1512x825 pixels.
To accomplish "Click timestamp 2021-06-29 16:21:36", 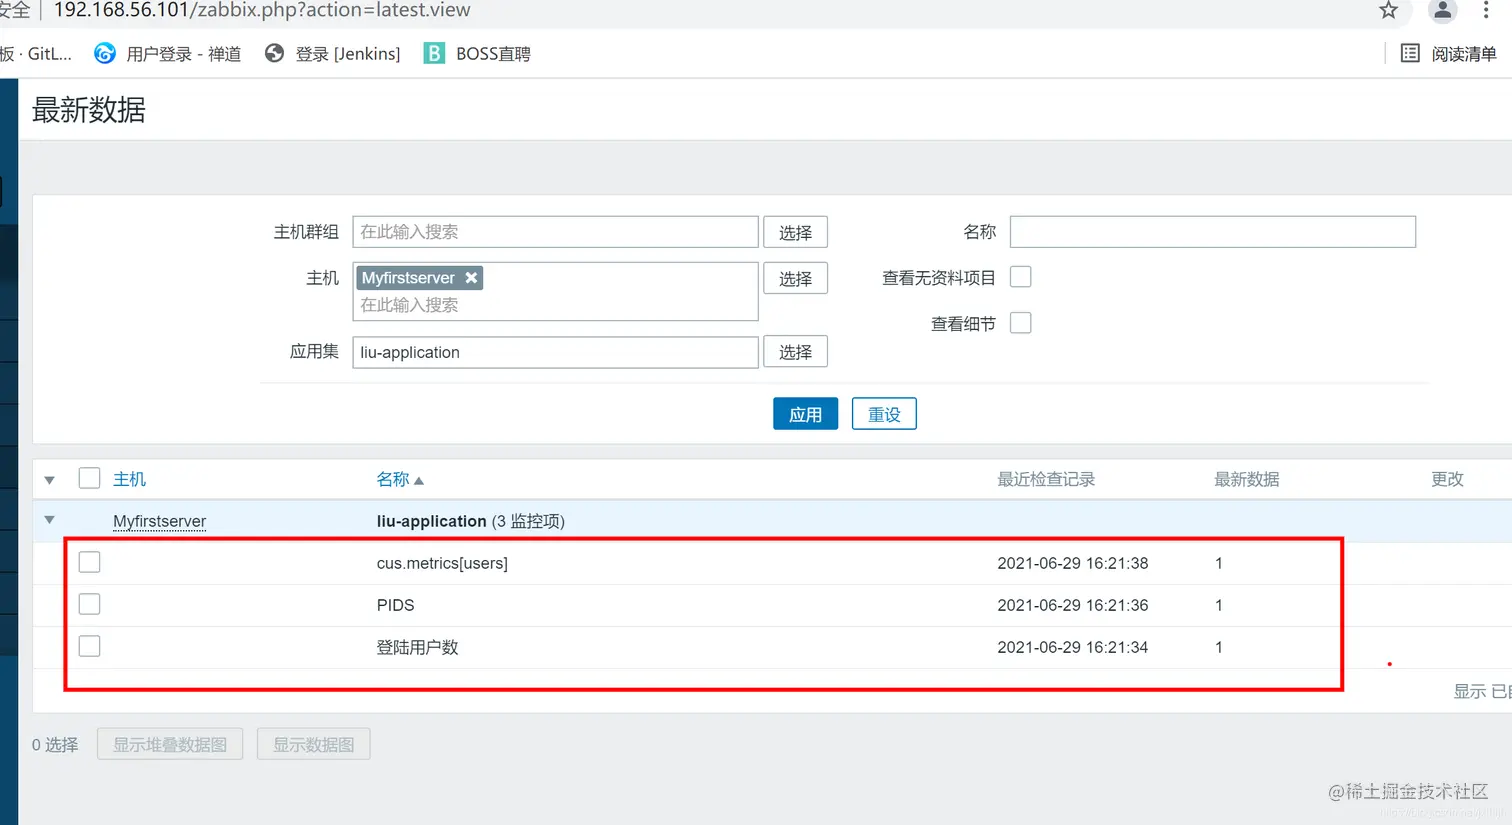I will 1072,605.
